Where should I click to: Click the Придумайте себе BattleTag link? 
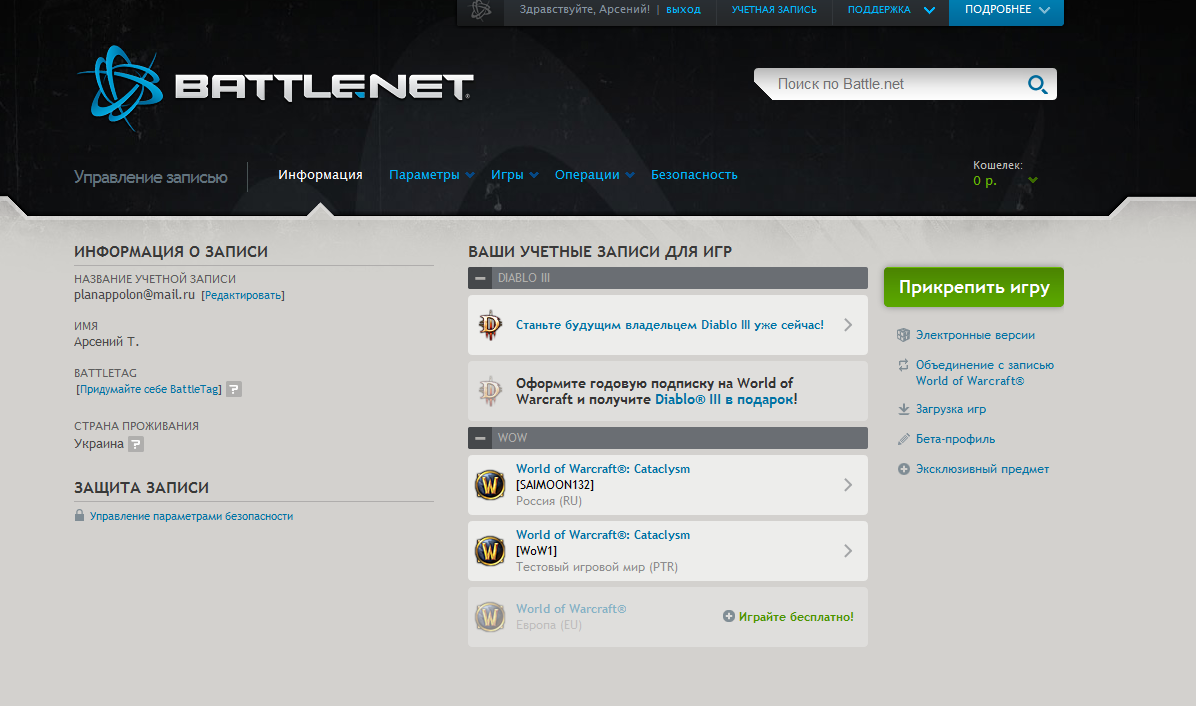pos(150,390)
